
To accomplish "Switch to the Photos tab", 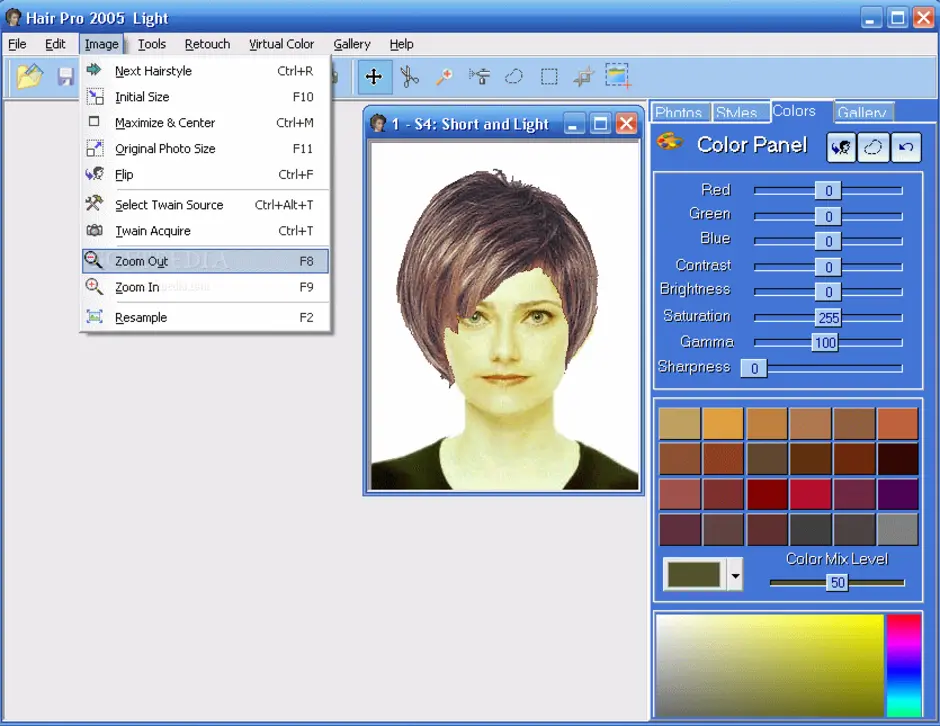I will (x=679, y=112).
